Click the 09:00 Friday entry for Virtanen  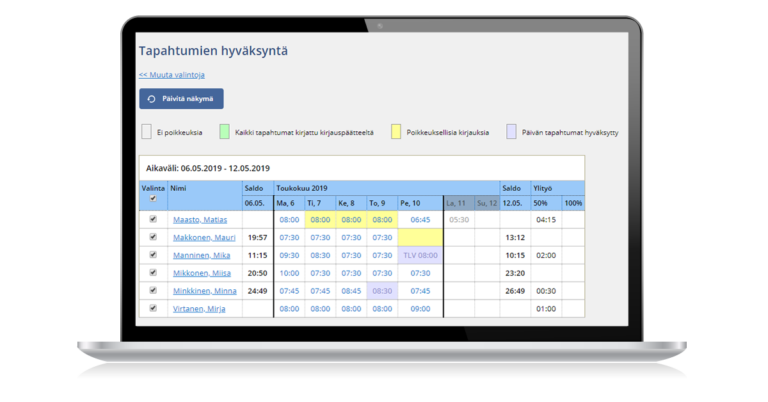[x=420, y=309]
